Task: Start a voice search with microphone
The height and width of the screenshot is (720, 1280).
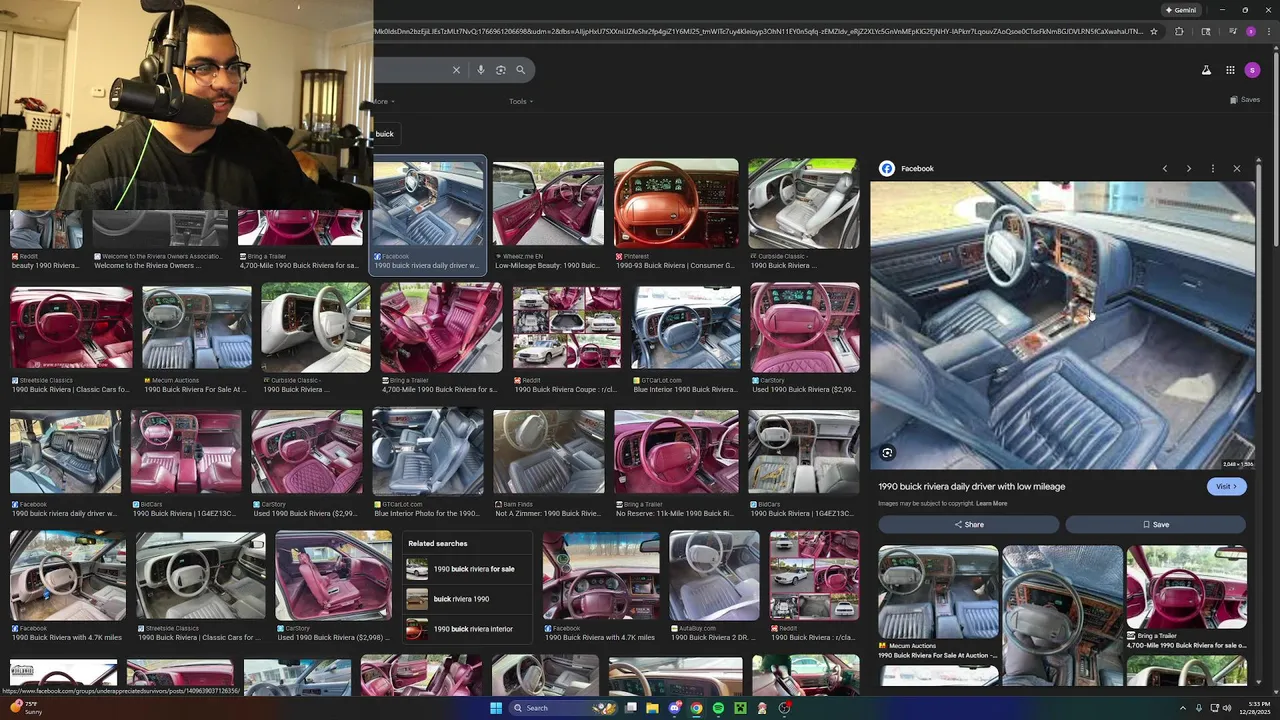Action: [x=481, y=70]
